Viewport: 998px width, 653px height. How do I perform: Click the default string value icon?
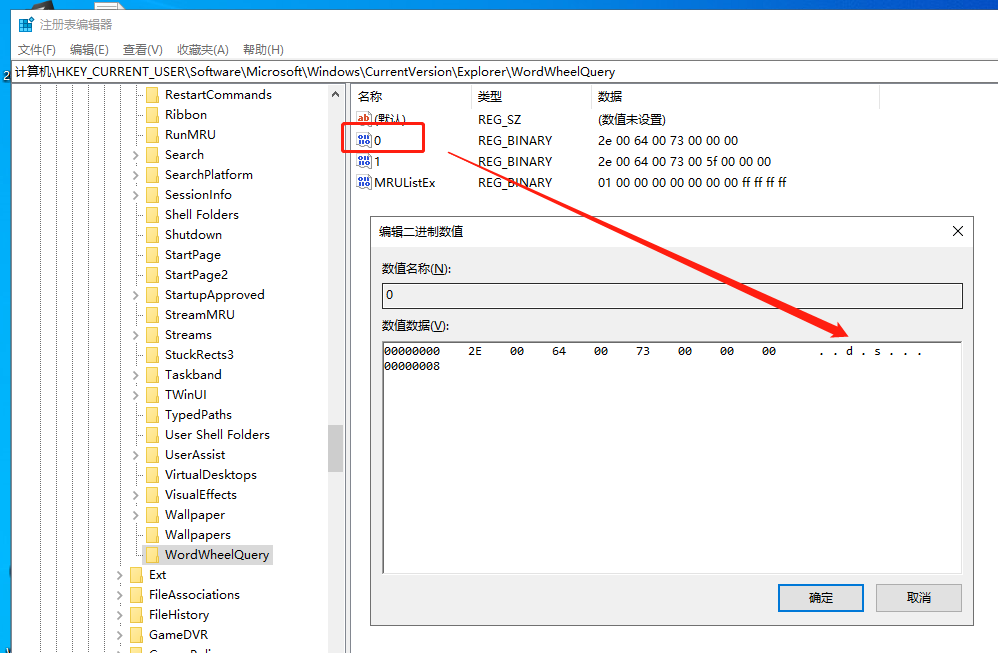pos(364,119)
